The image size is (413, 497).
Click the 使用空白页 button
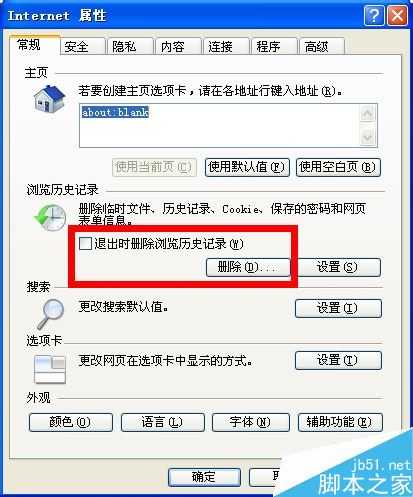point(338,167)
